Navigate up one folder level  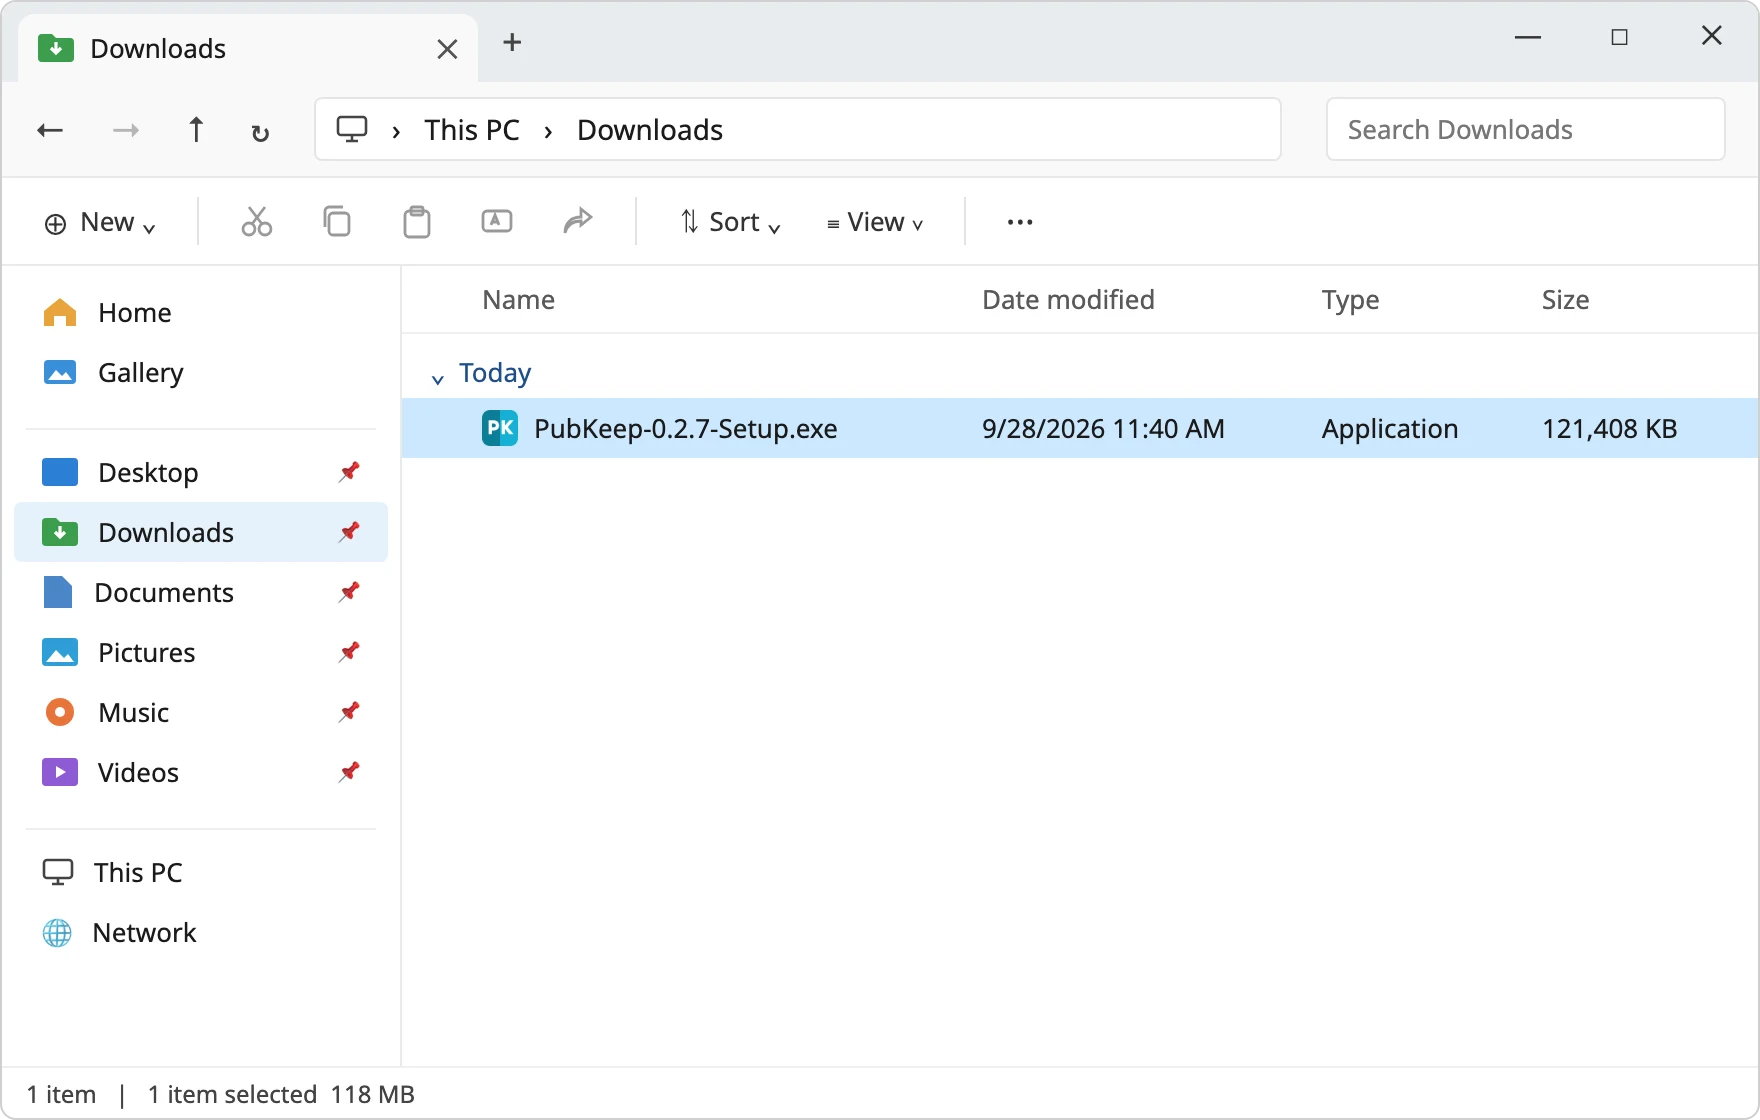[196, 130]
